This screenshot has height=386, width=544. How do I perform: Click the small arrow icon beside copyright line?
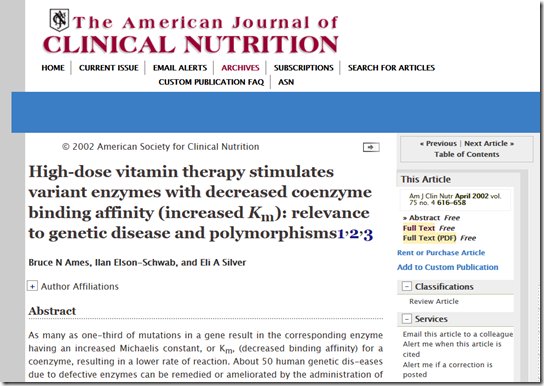371,147
